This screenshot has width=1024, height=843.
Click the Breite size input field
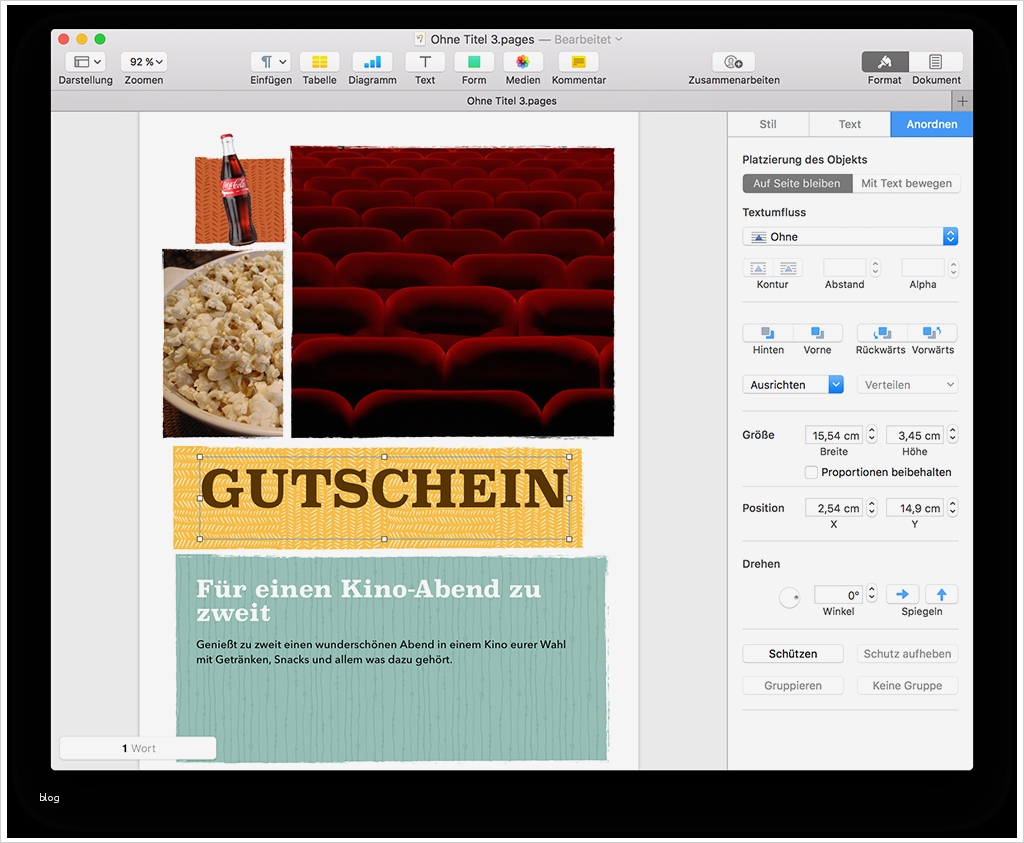pos(833,435)
